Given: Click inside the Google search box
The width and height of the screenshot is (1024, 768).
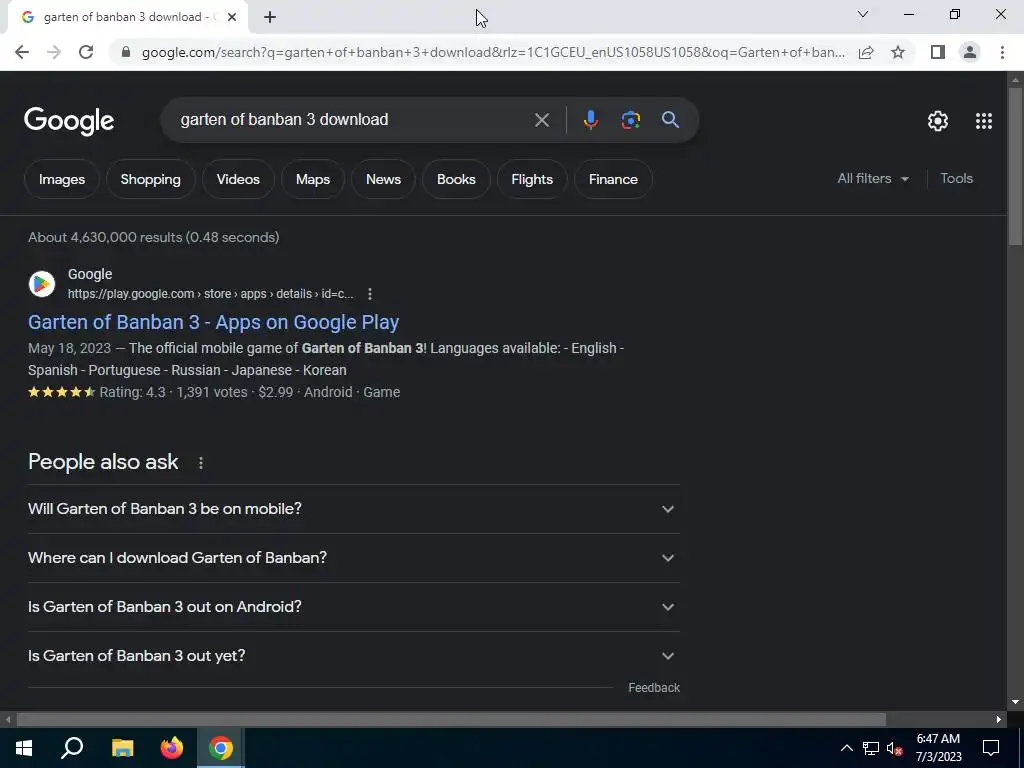Looking at the screenshot, I should point(353,120).
